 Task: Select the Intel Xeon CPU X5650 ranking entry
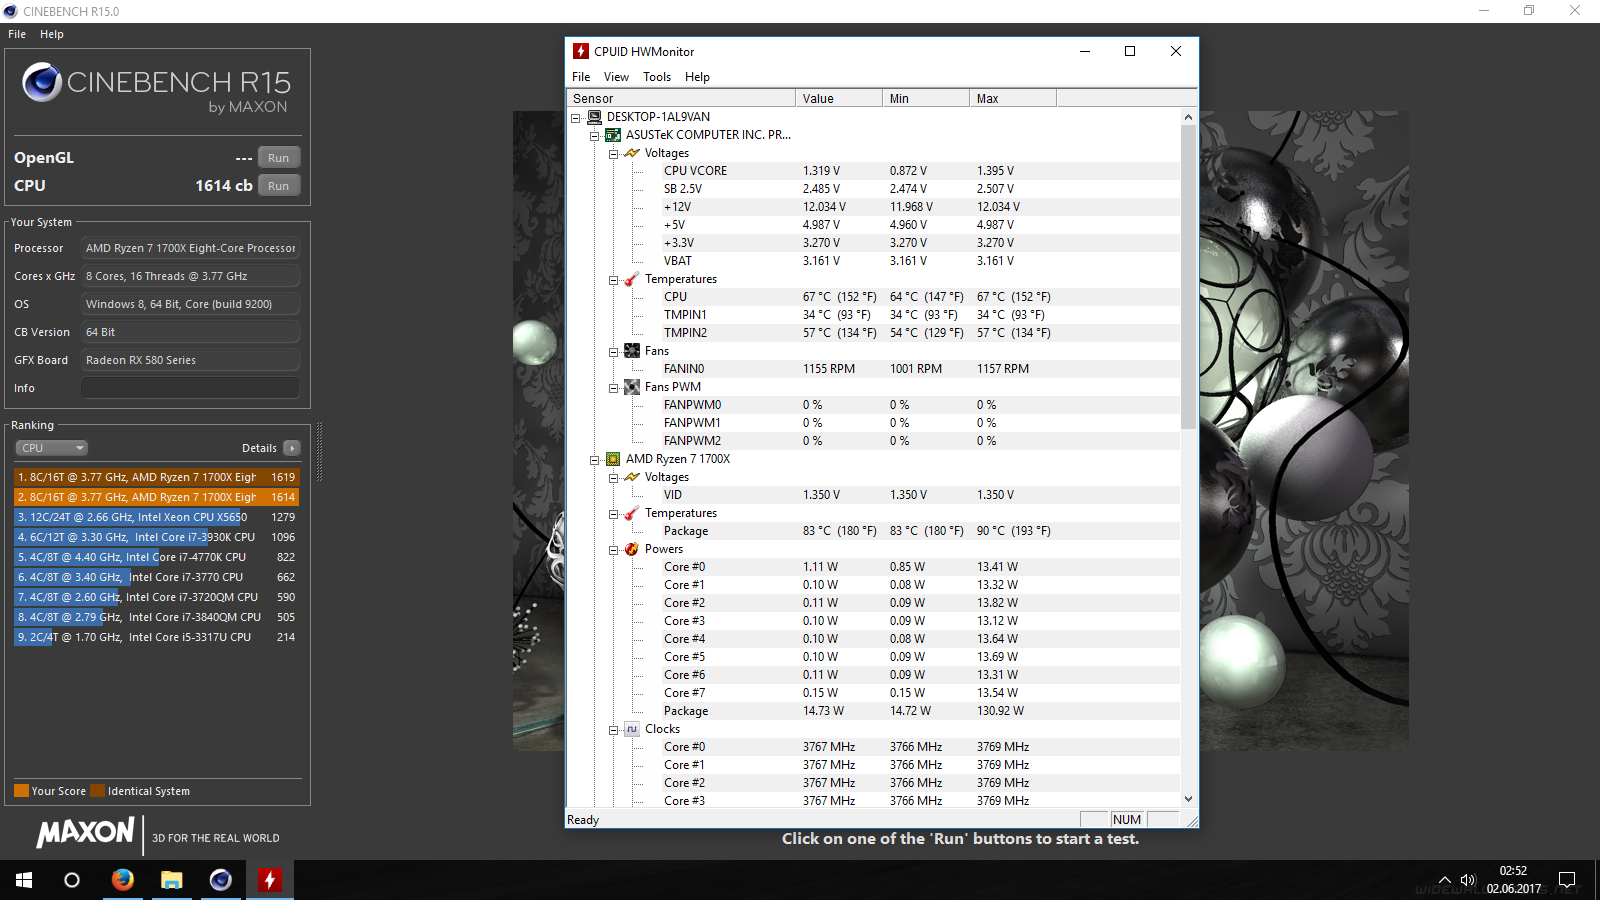pyautogui.click(x=156, y=517)
